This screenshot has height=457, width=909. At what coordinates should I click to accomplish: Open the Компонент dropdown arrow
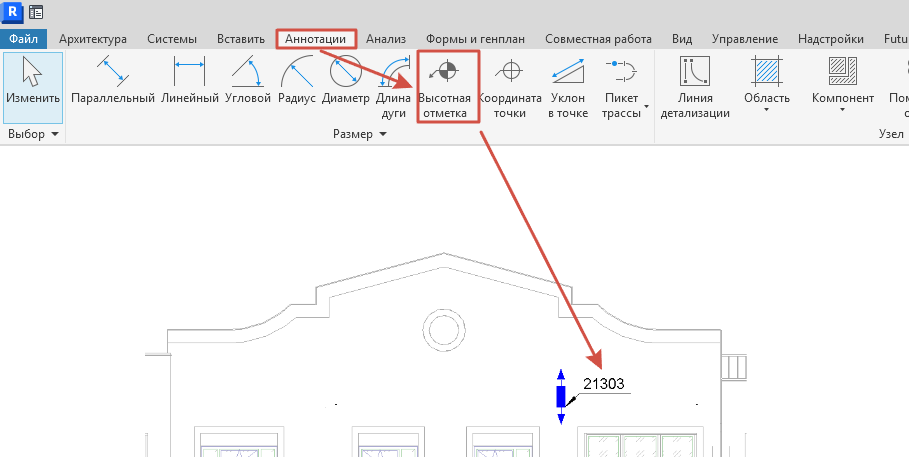[842, 110]
